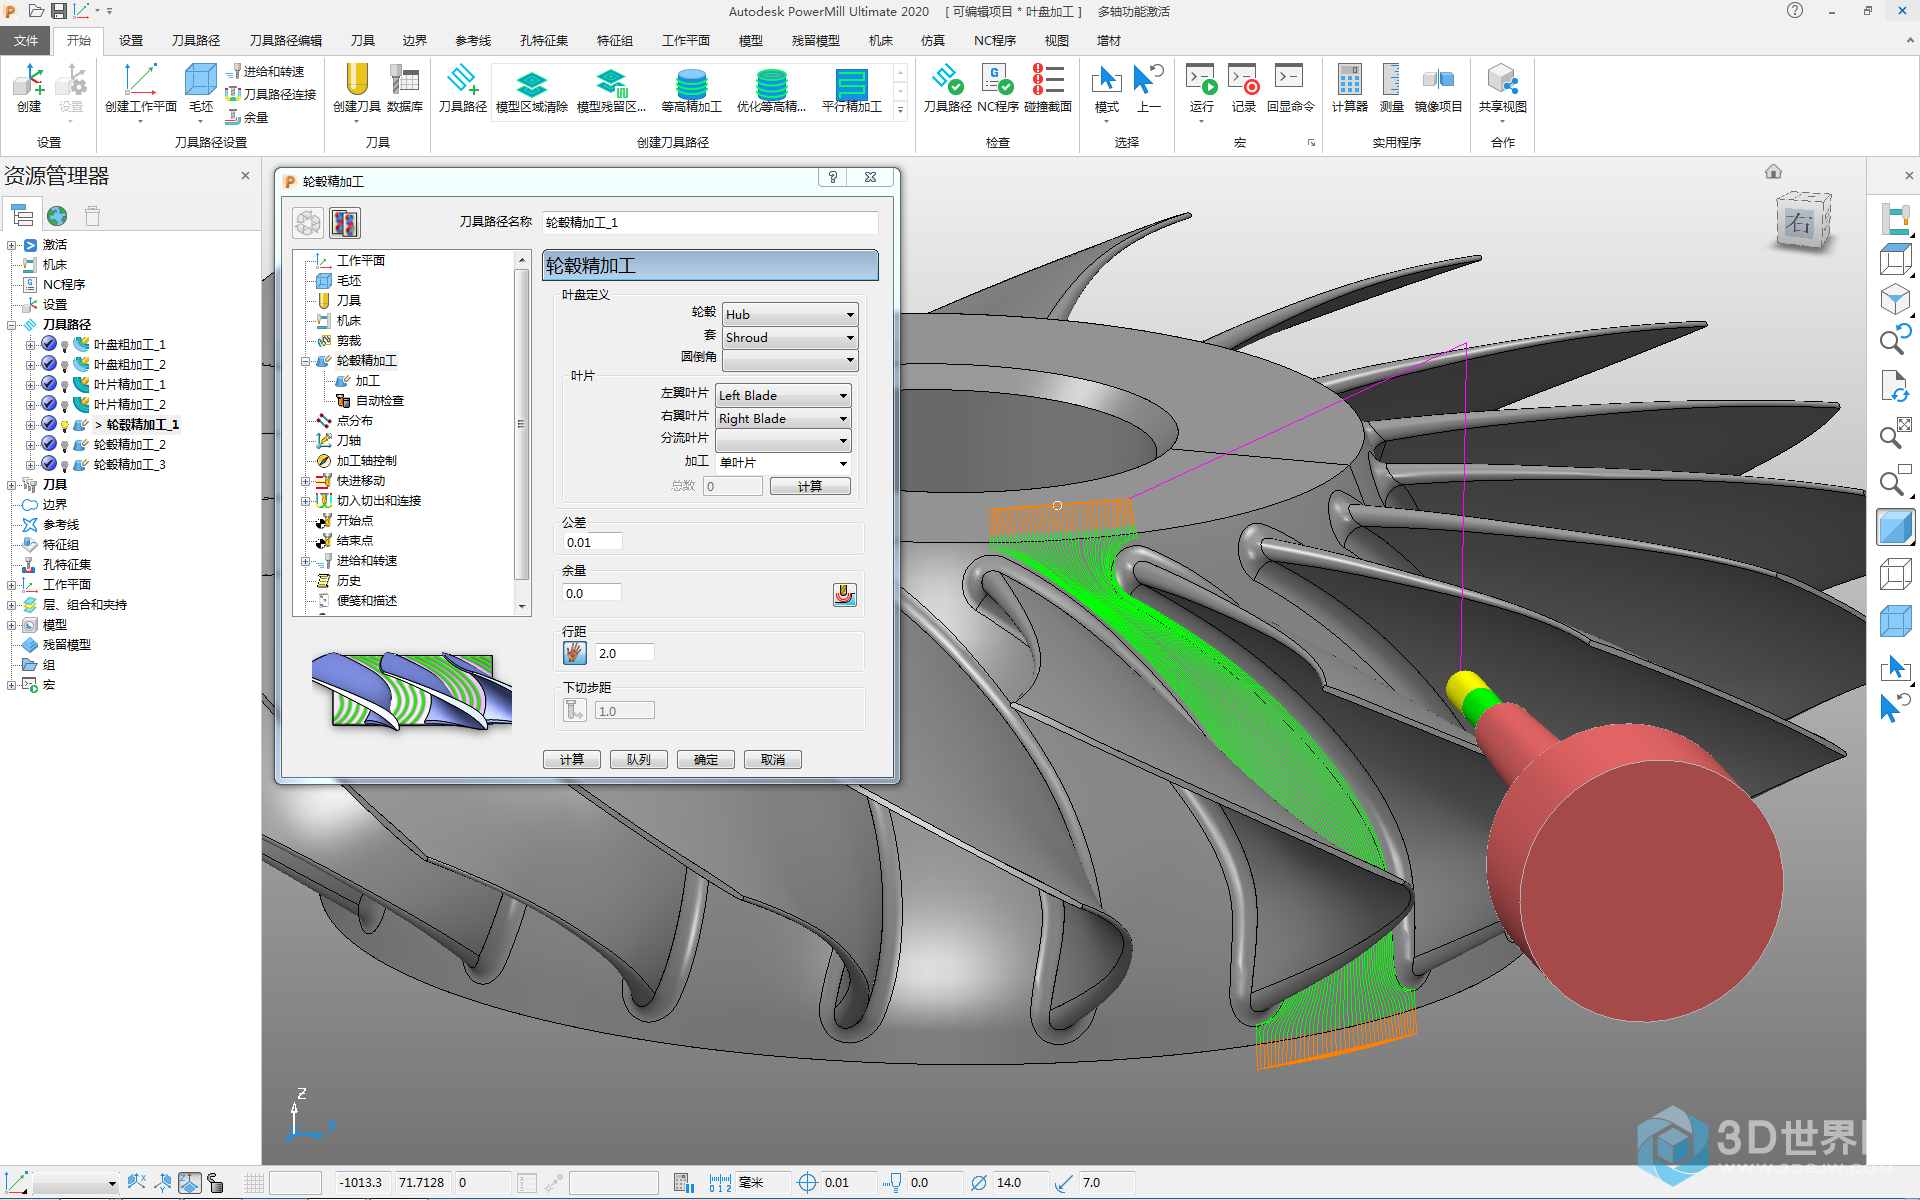
Task: Toggle the checkmark status of 叶片精加工_1
Action: click(48, 384)
